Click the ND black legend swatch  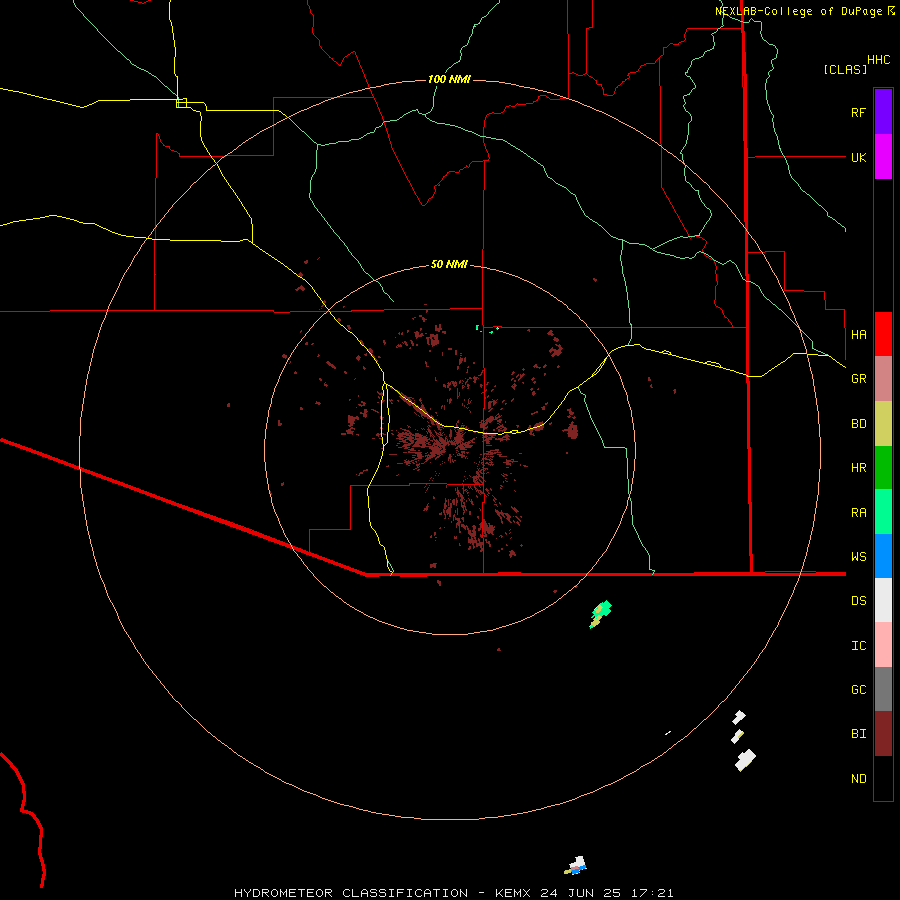[883, 778]
